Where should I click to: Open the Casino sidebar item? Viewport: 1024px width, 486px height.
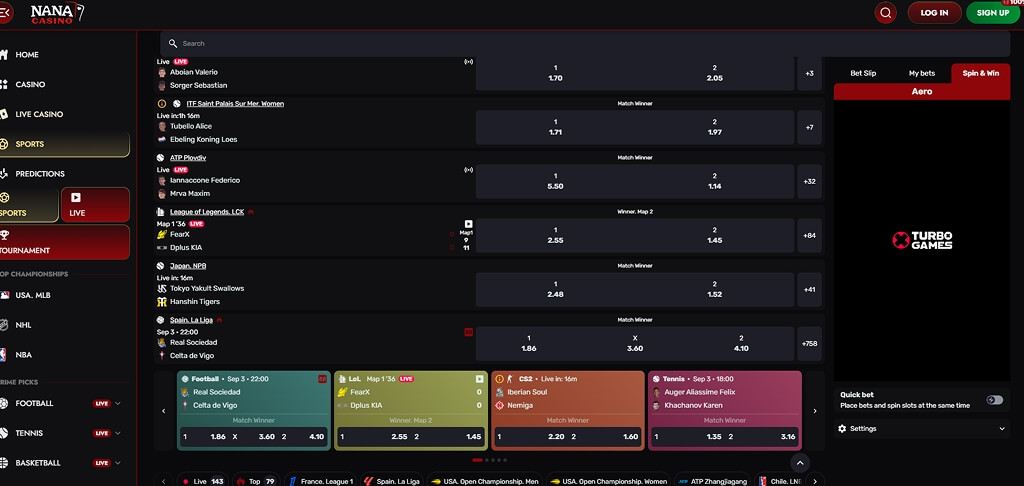click(x=30, y=84)
